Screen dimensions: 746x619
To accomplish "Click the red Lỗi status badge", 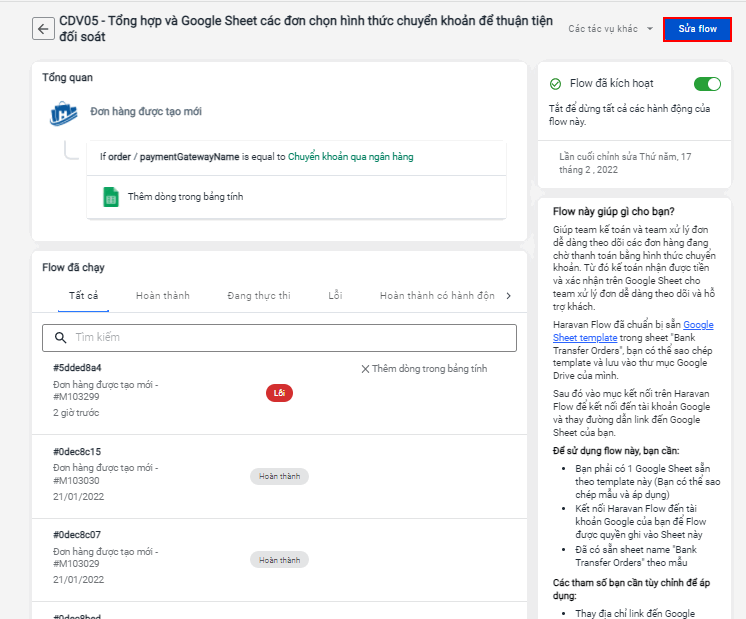I will [279, 393].
